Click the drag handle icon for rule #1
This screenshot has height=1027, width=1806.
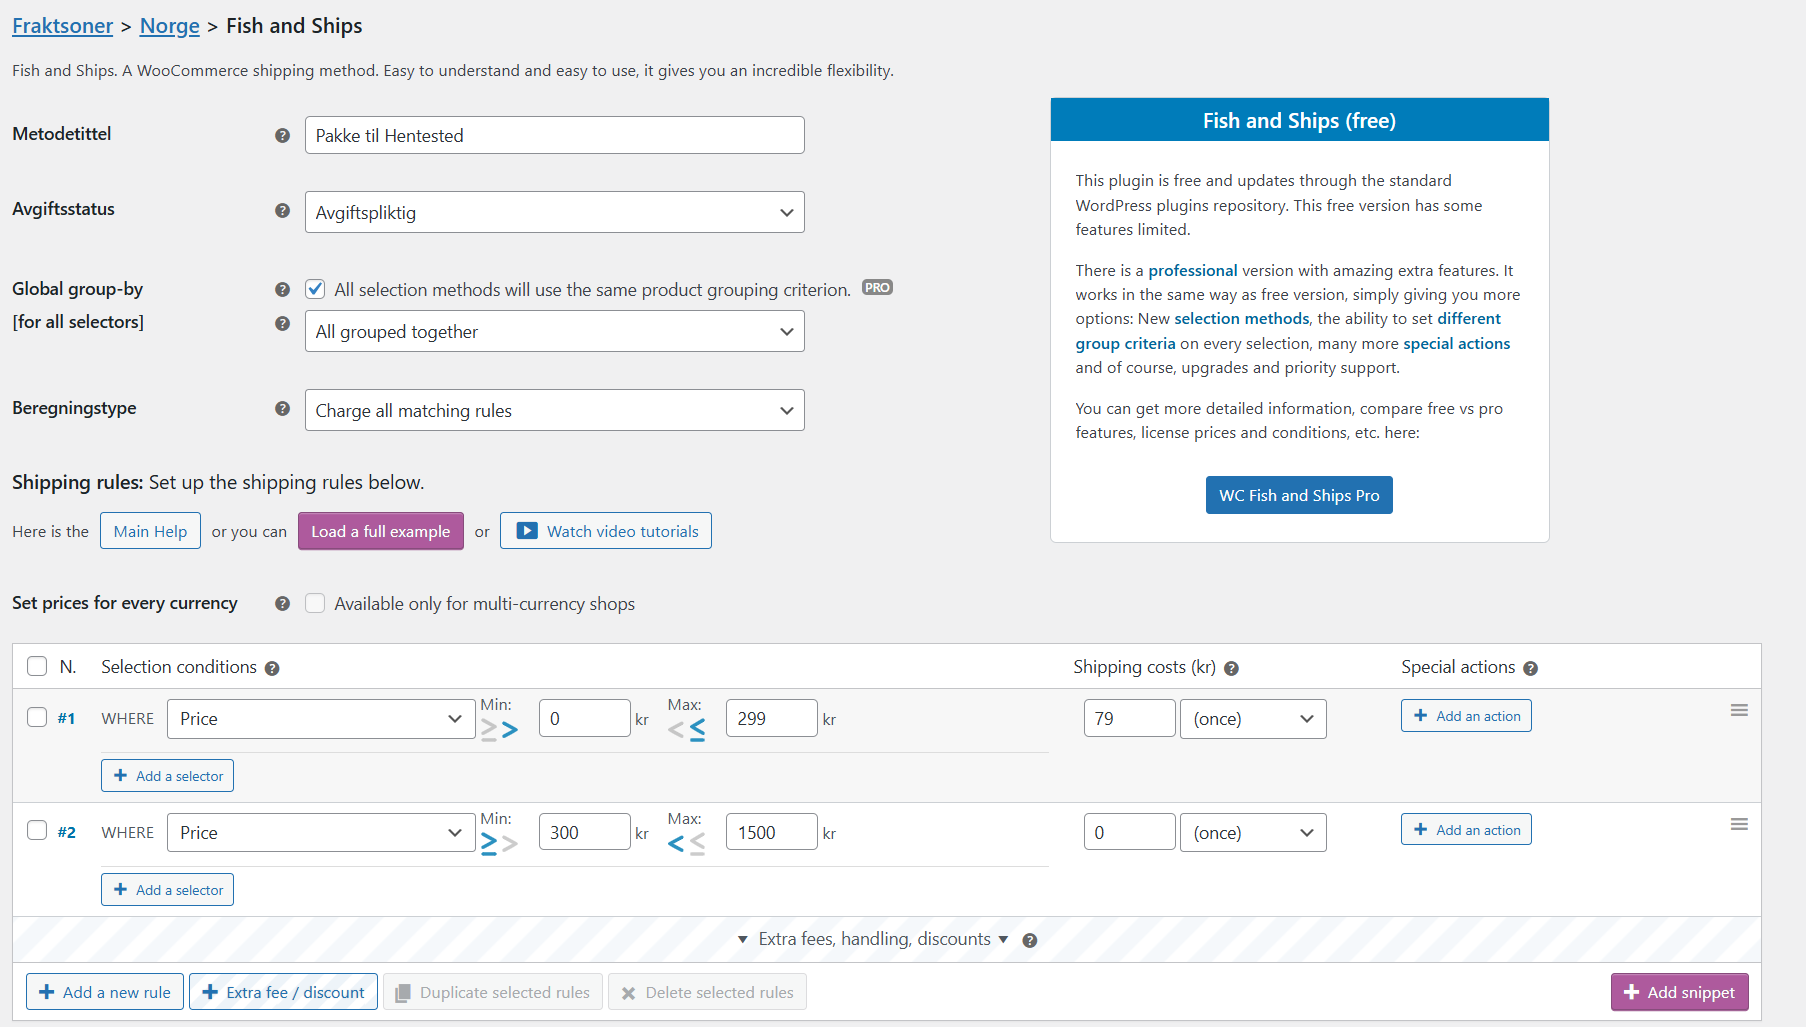pyautogui.click(x=1739, y=710)
